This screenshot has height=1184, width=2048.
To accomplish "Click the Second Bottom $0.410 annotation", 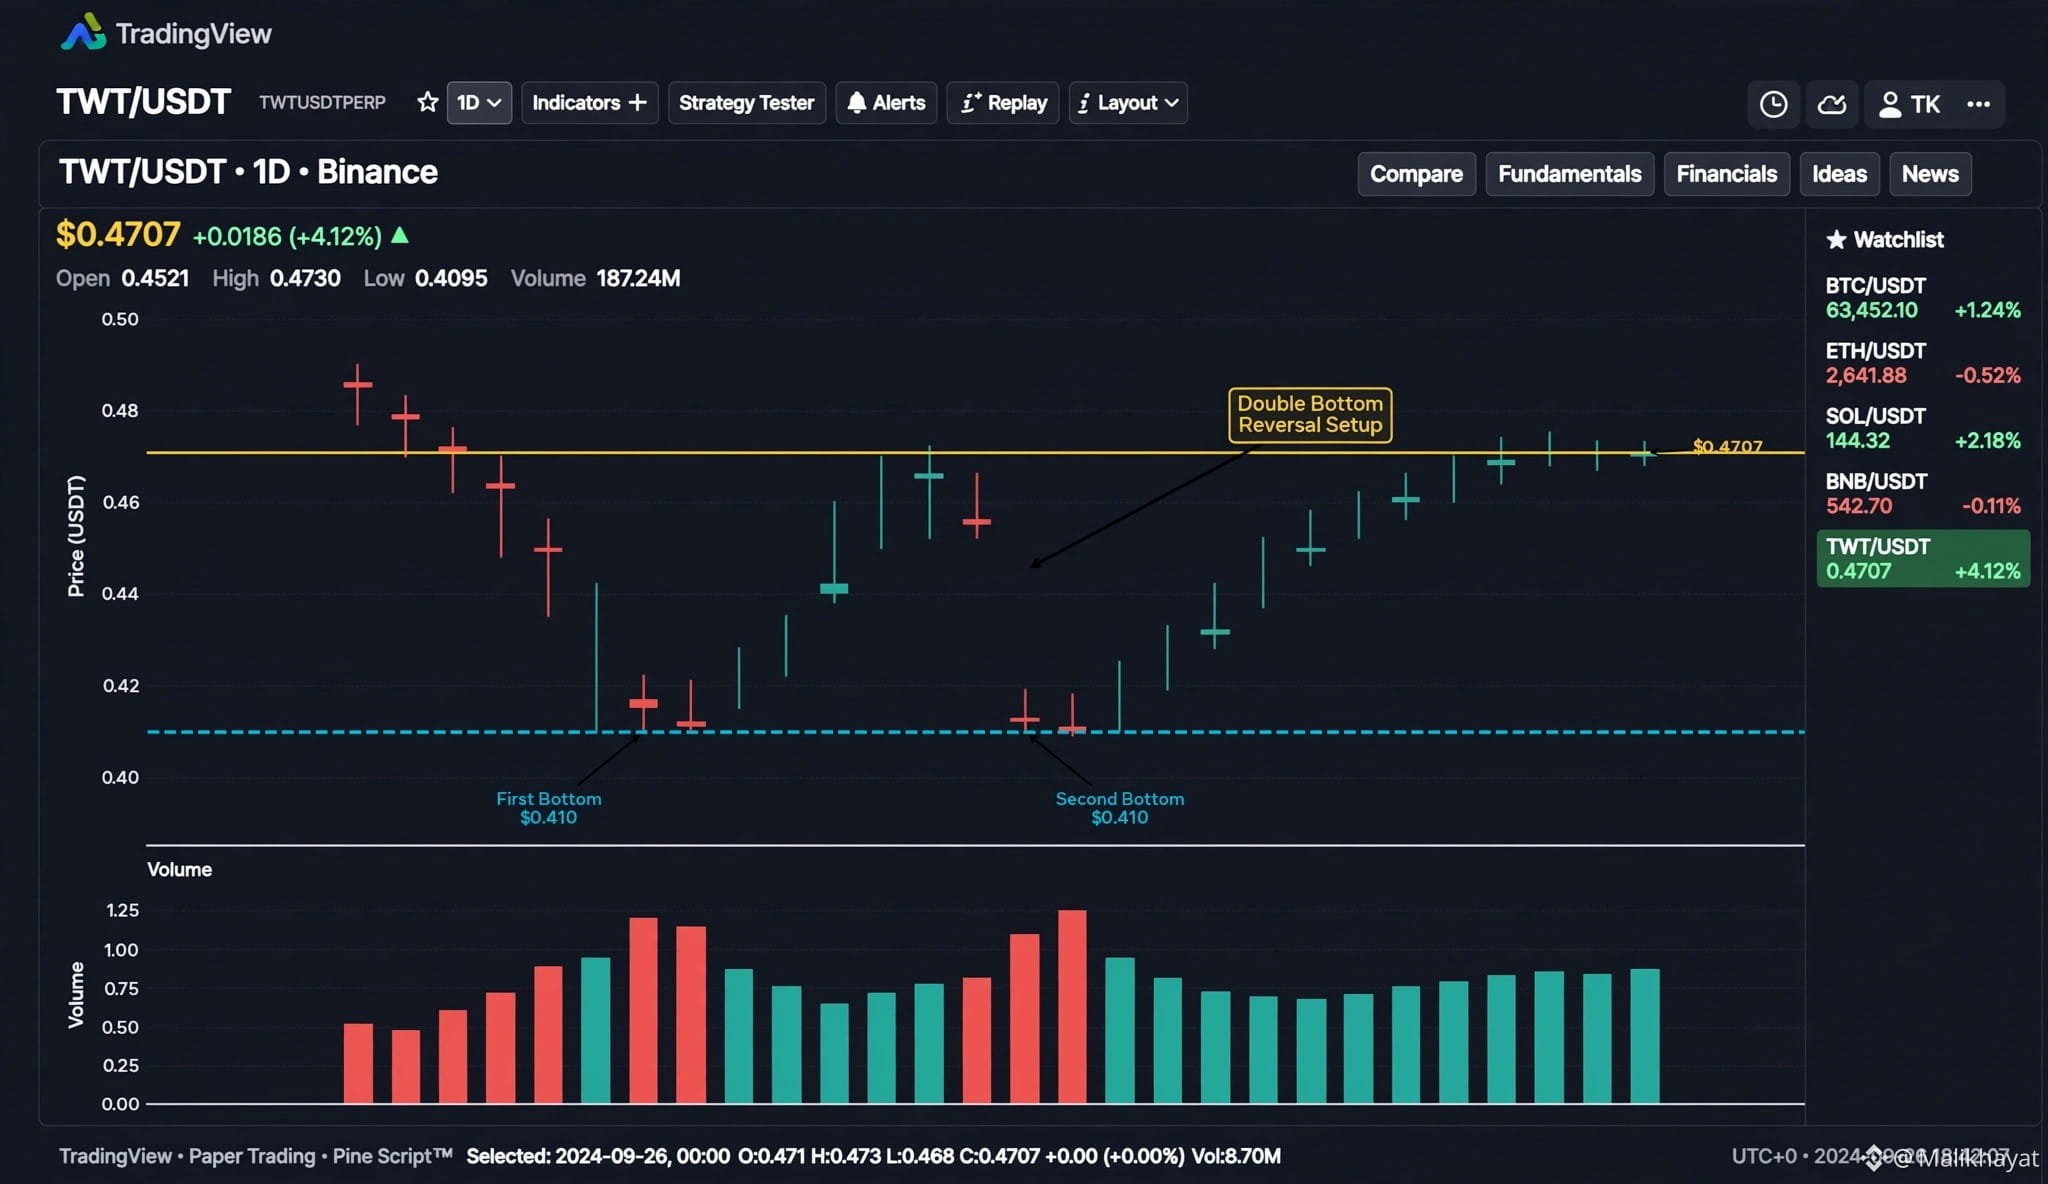I will [x=1120, y=808].
